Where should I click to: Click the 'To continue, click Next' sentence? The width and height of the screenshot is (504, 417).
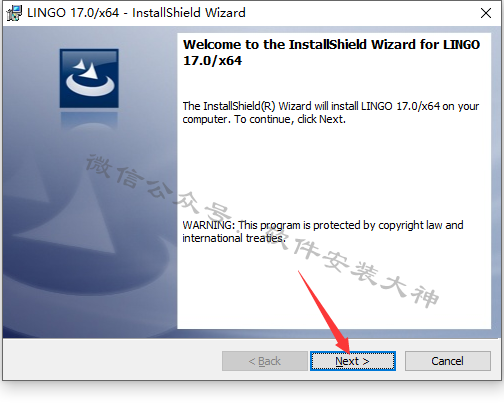tap(290, 119)
